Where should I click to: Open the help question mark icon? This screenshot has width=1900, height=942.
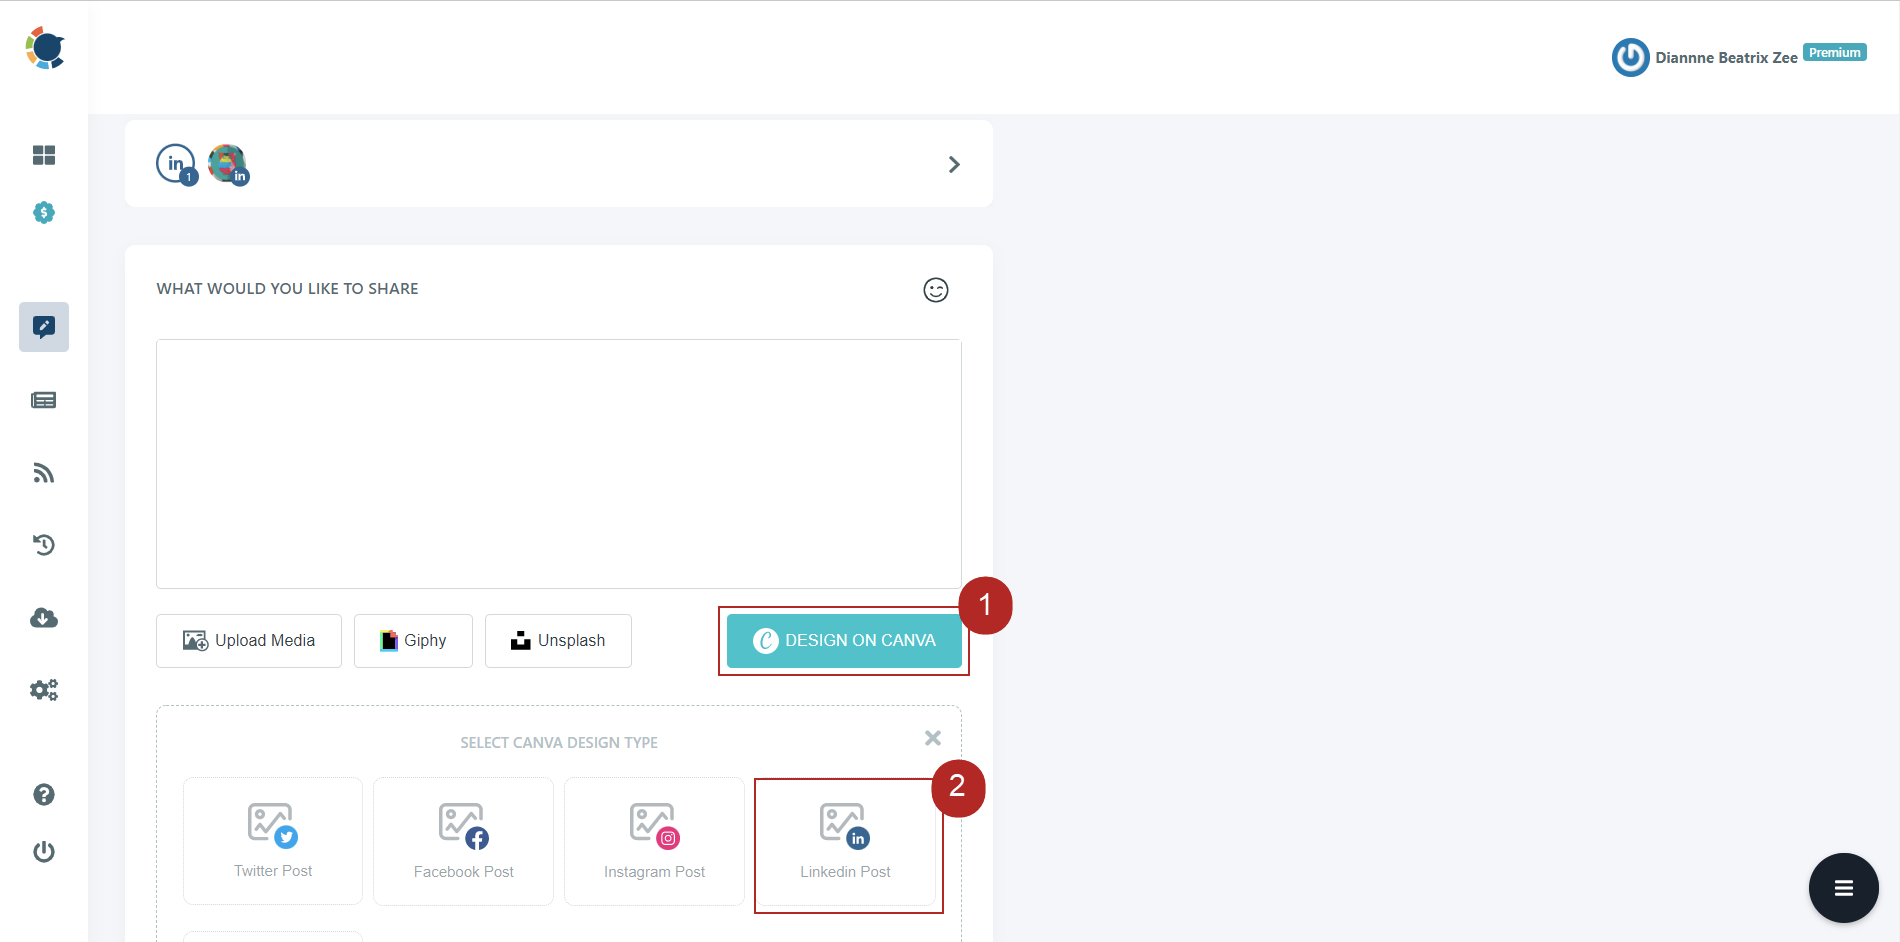(x=44, y=795)
